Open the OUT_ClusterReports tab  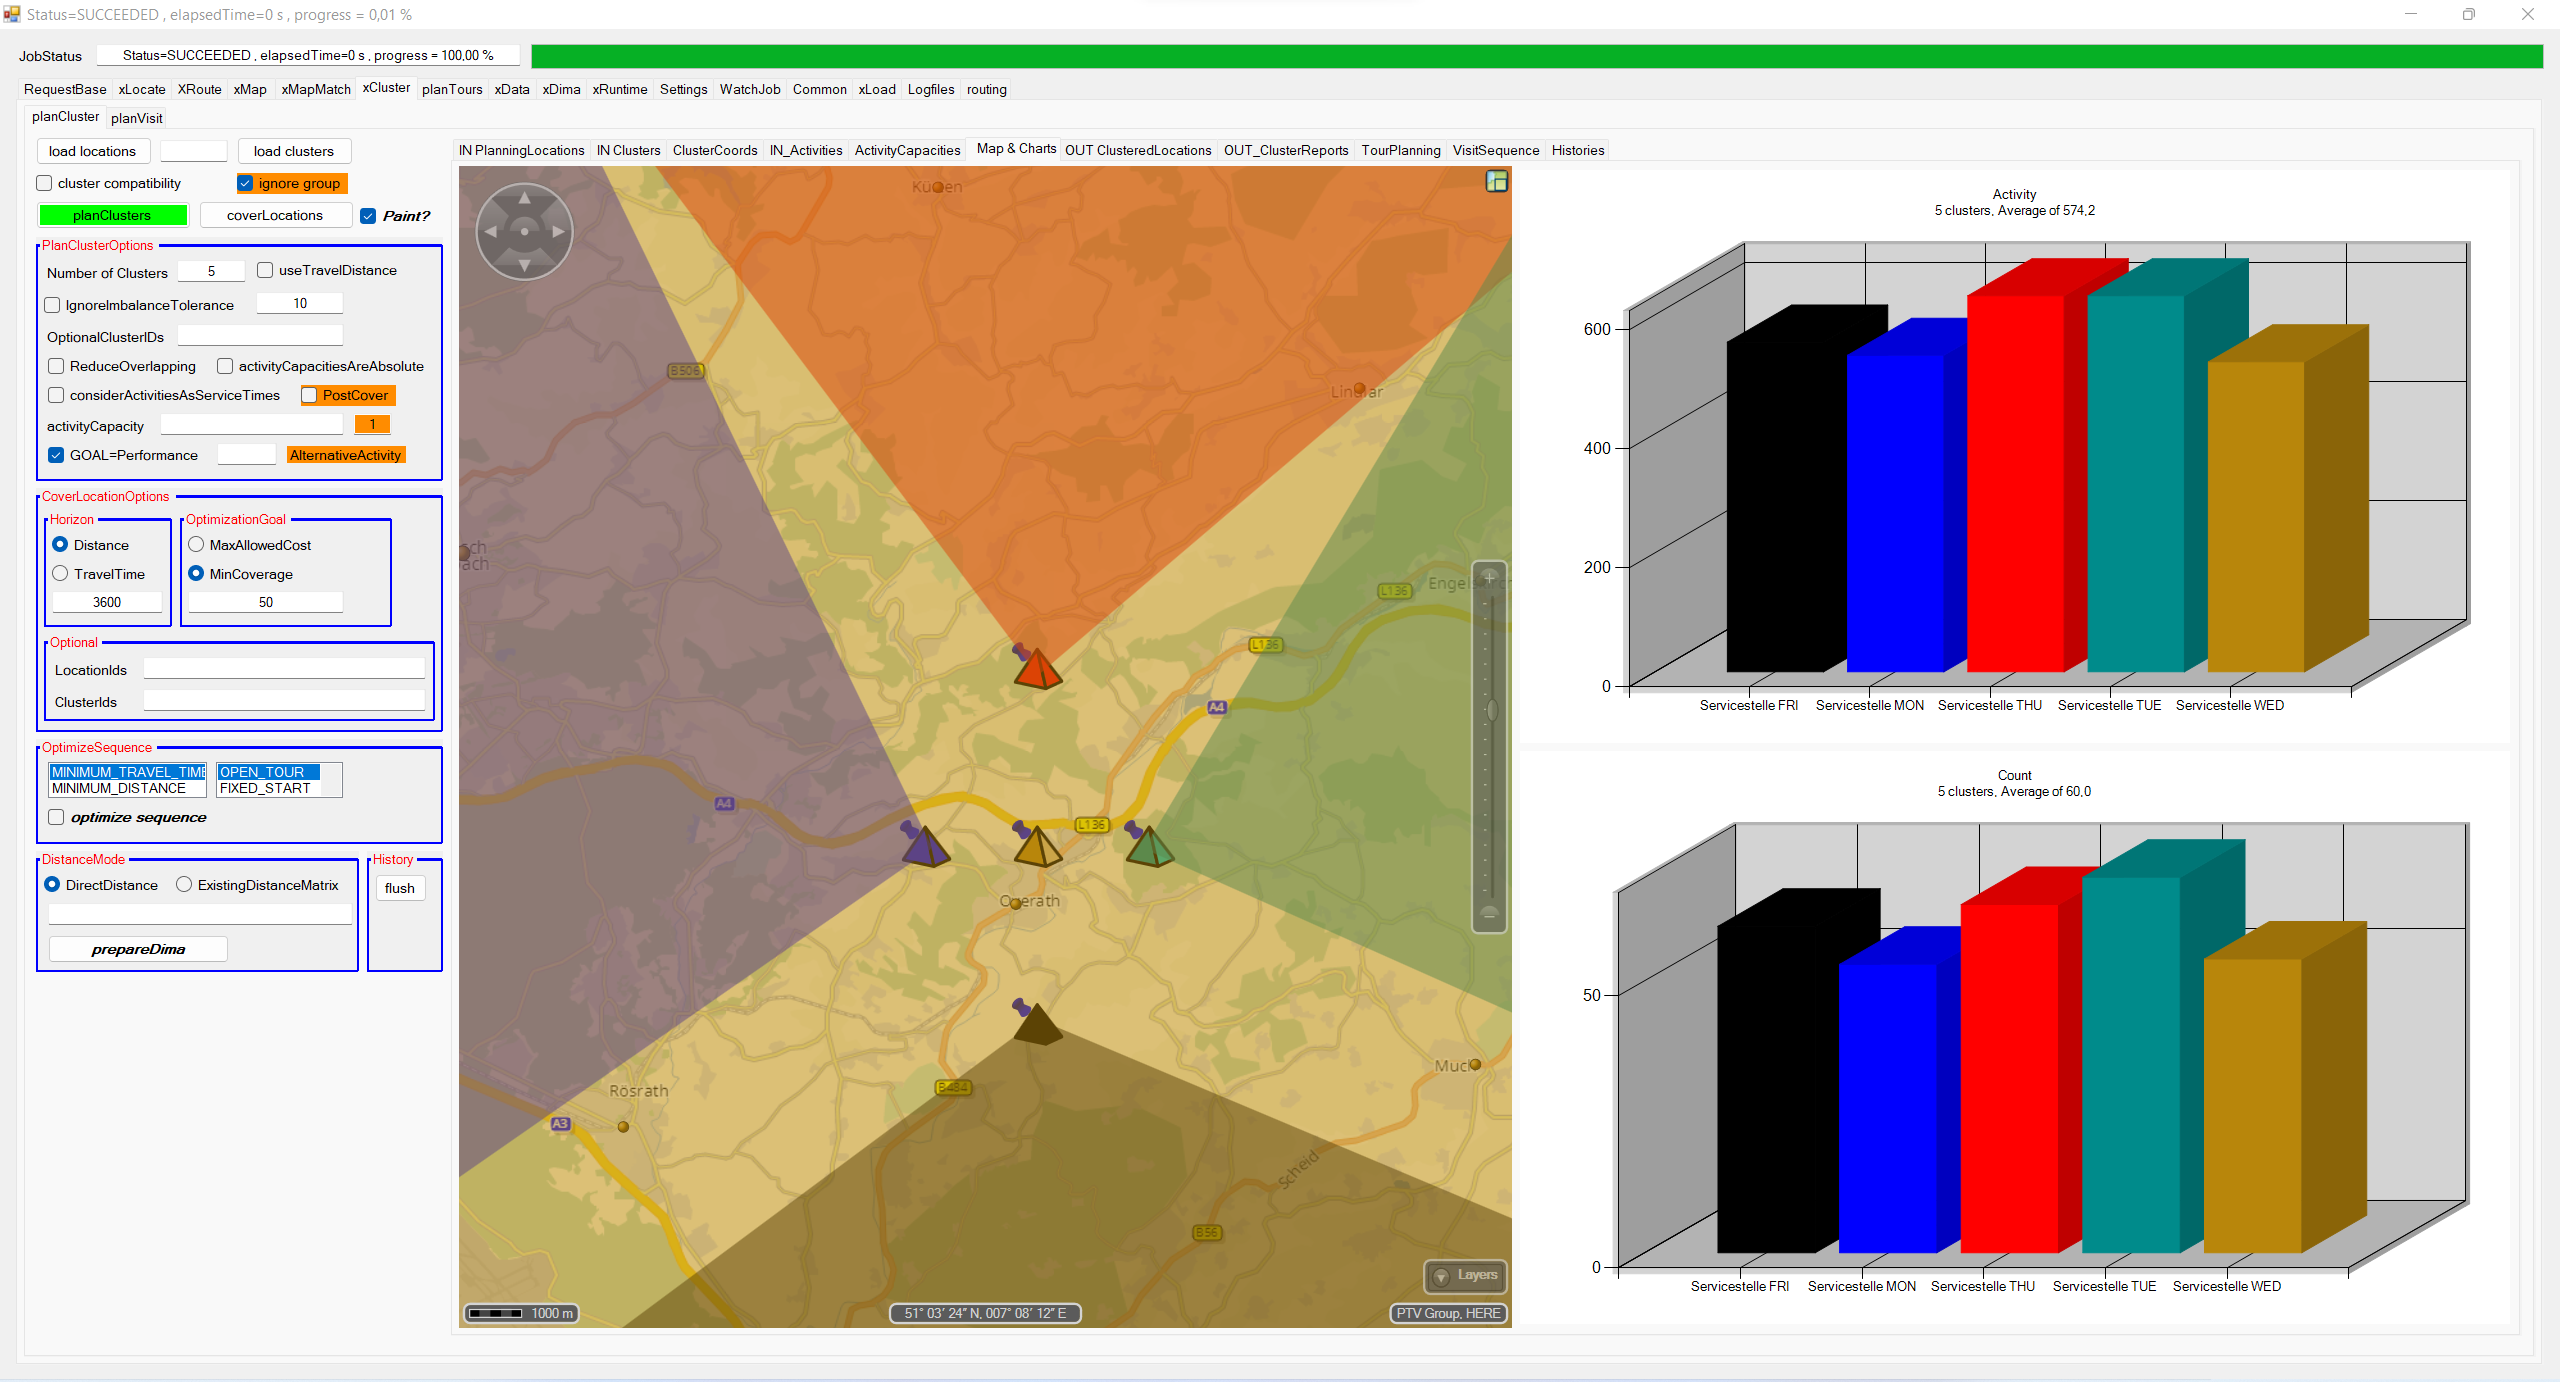[1285, 150]
